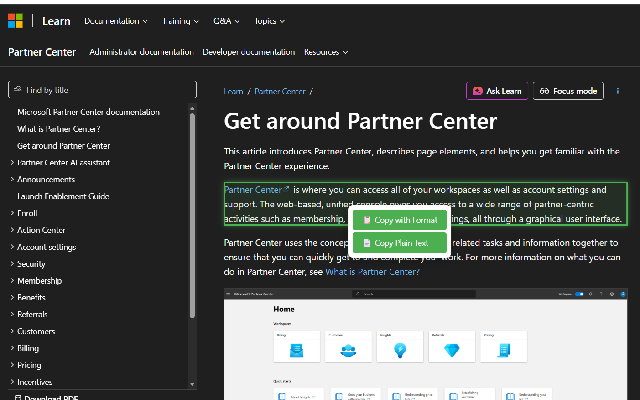
Task: Click the document icon in Copy Plain Text
Action: (367, 243)
